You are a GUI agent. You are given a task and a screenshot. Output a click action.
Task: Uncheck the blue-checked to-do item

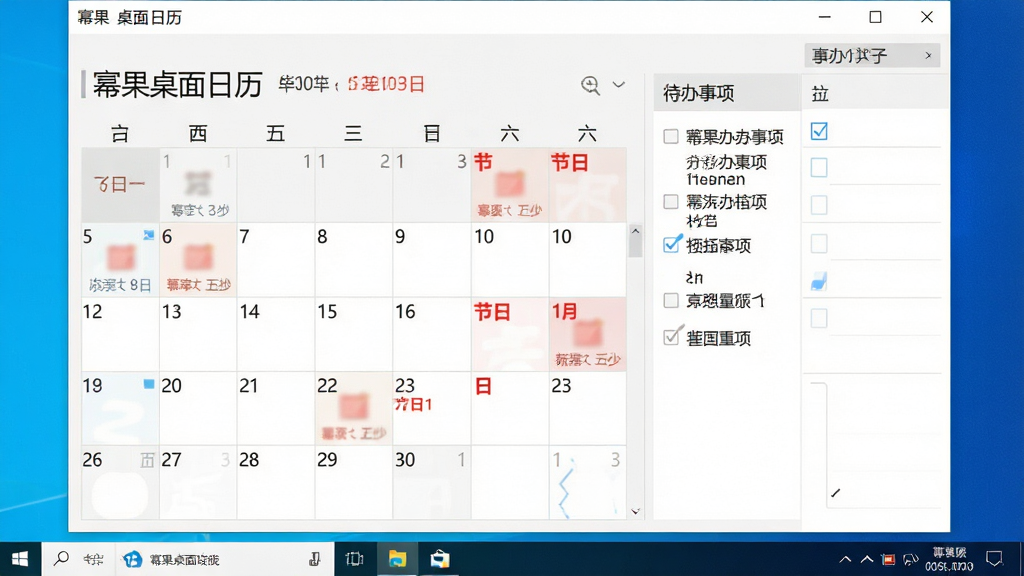(671, 244)
